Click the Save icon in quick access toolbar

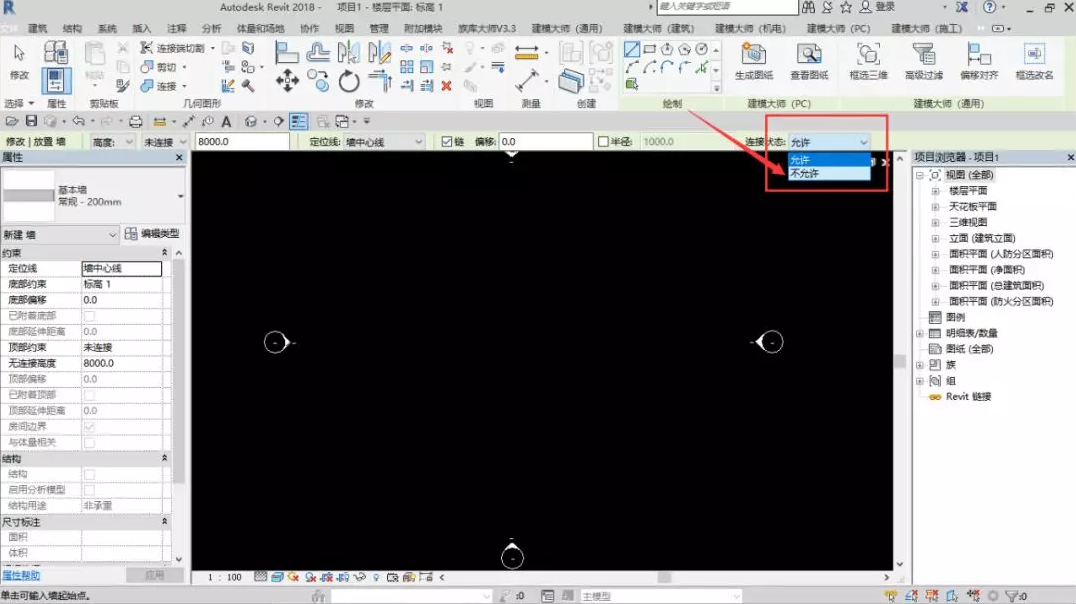31,121
